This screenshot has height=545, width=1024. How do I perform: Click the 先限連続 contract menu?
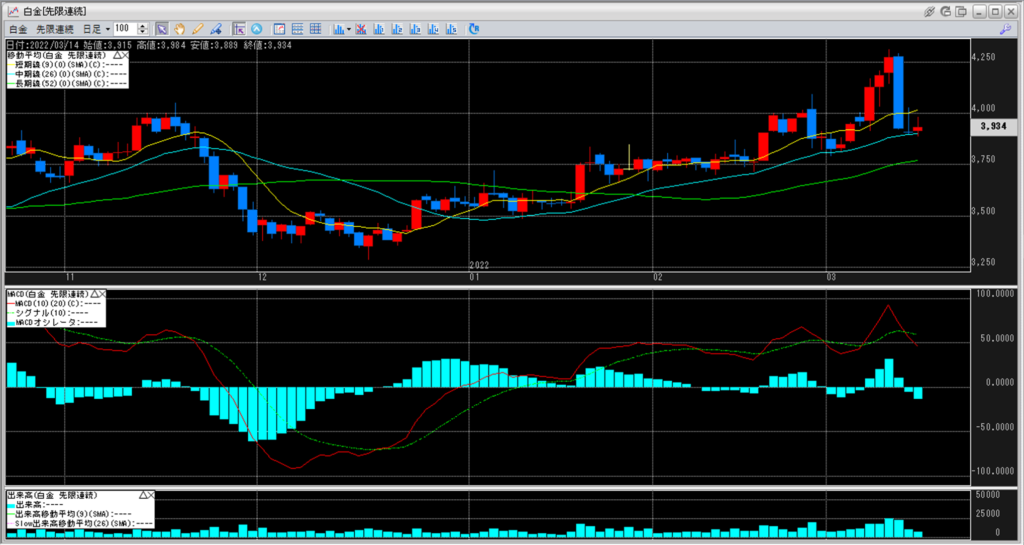[x=55, y=29]
